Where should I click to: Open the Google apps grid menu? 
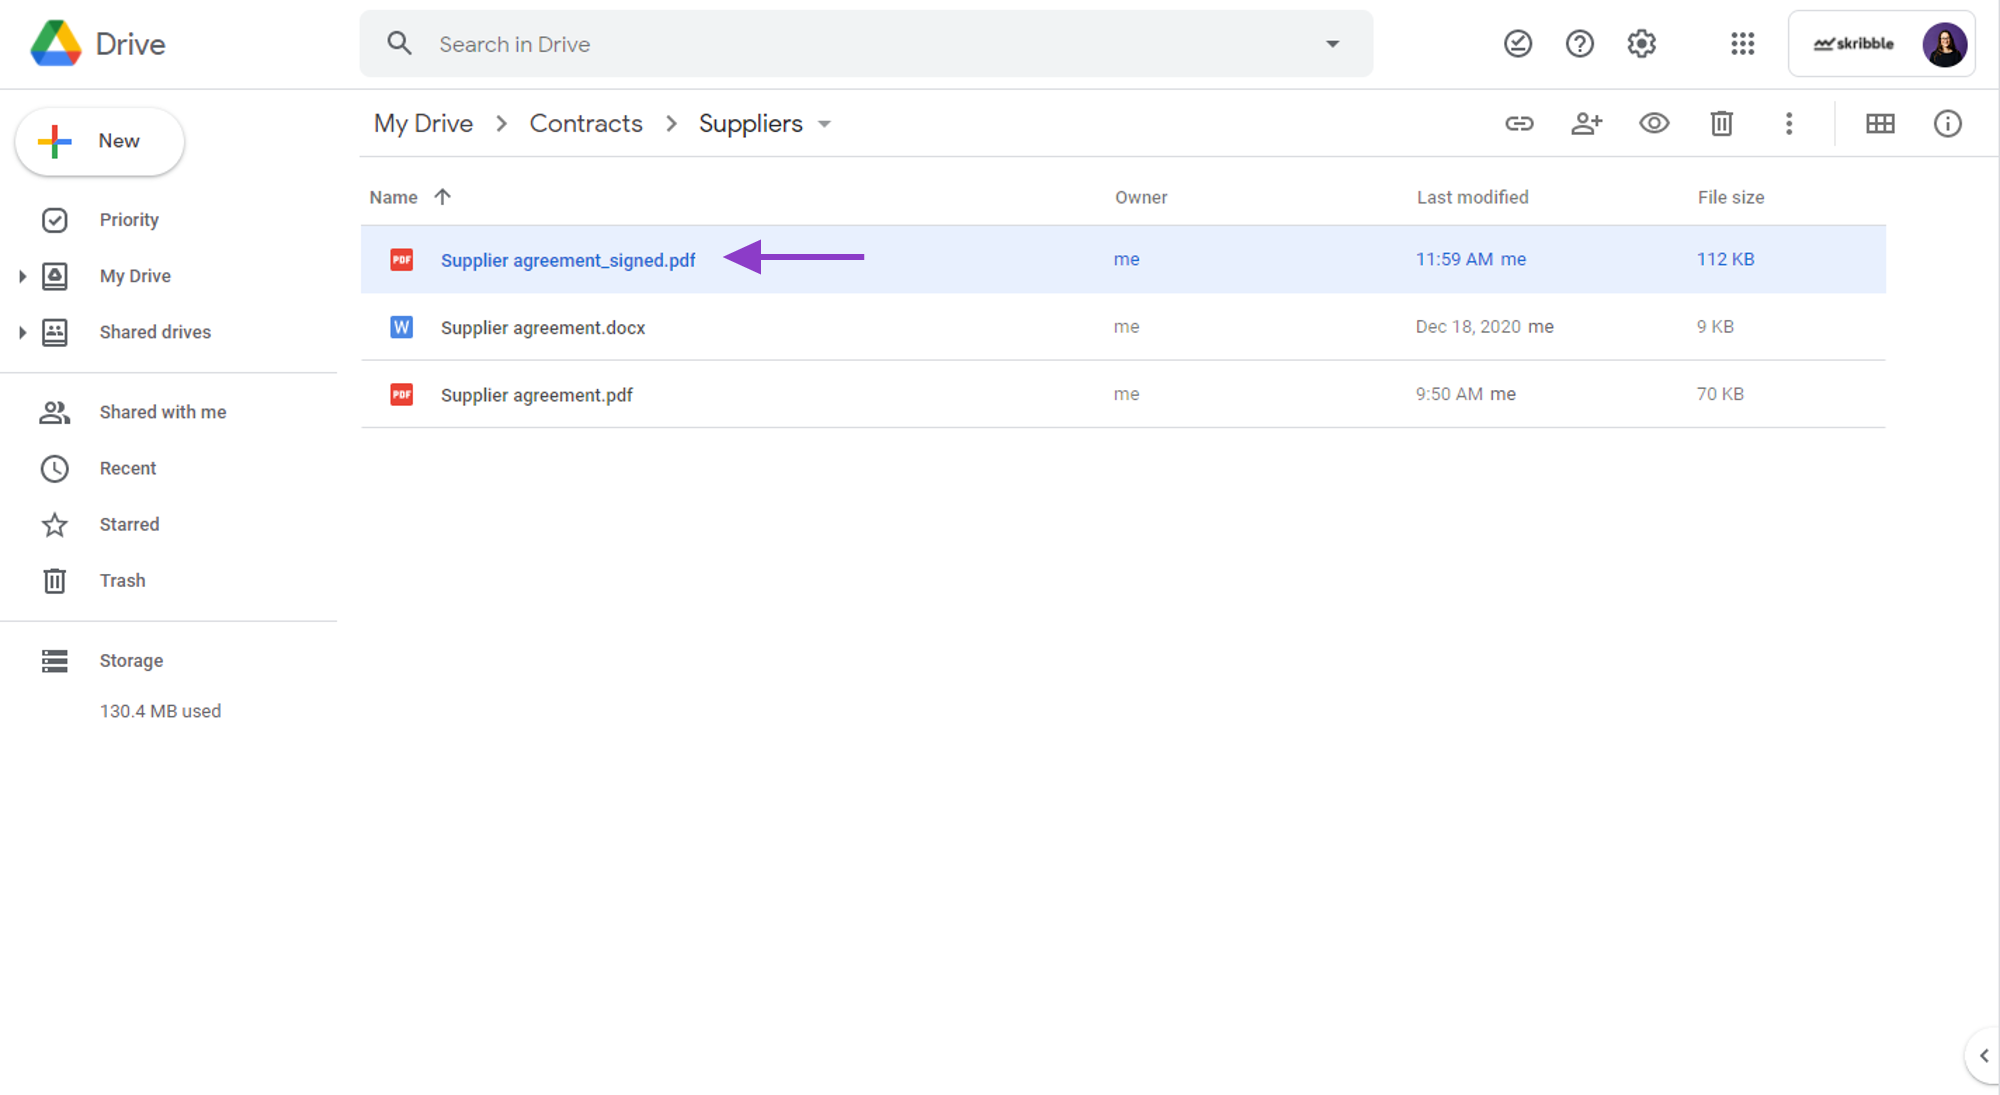point(1743,43)
